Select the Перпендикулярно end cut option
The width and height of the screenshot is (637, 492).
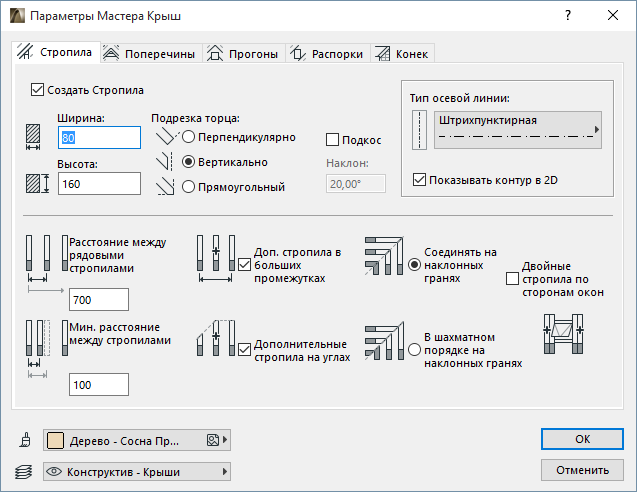(x=188, y=136)
